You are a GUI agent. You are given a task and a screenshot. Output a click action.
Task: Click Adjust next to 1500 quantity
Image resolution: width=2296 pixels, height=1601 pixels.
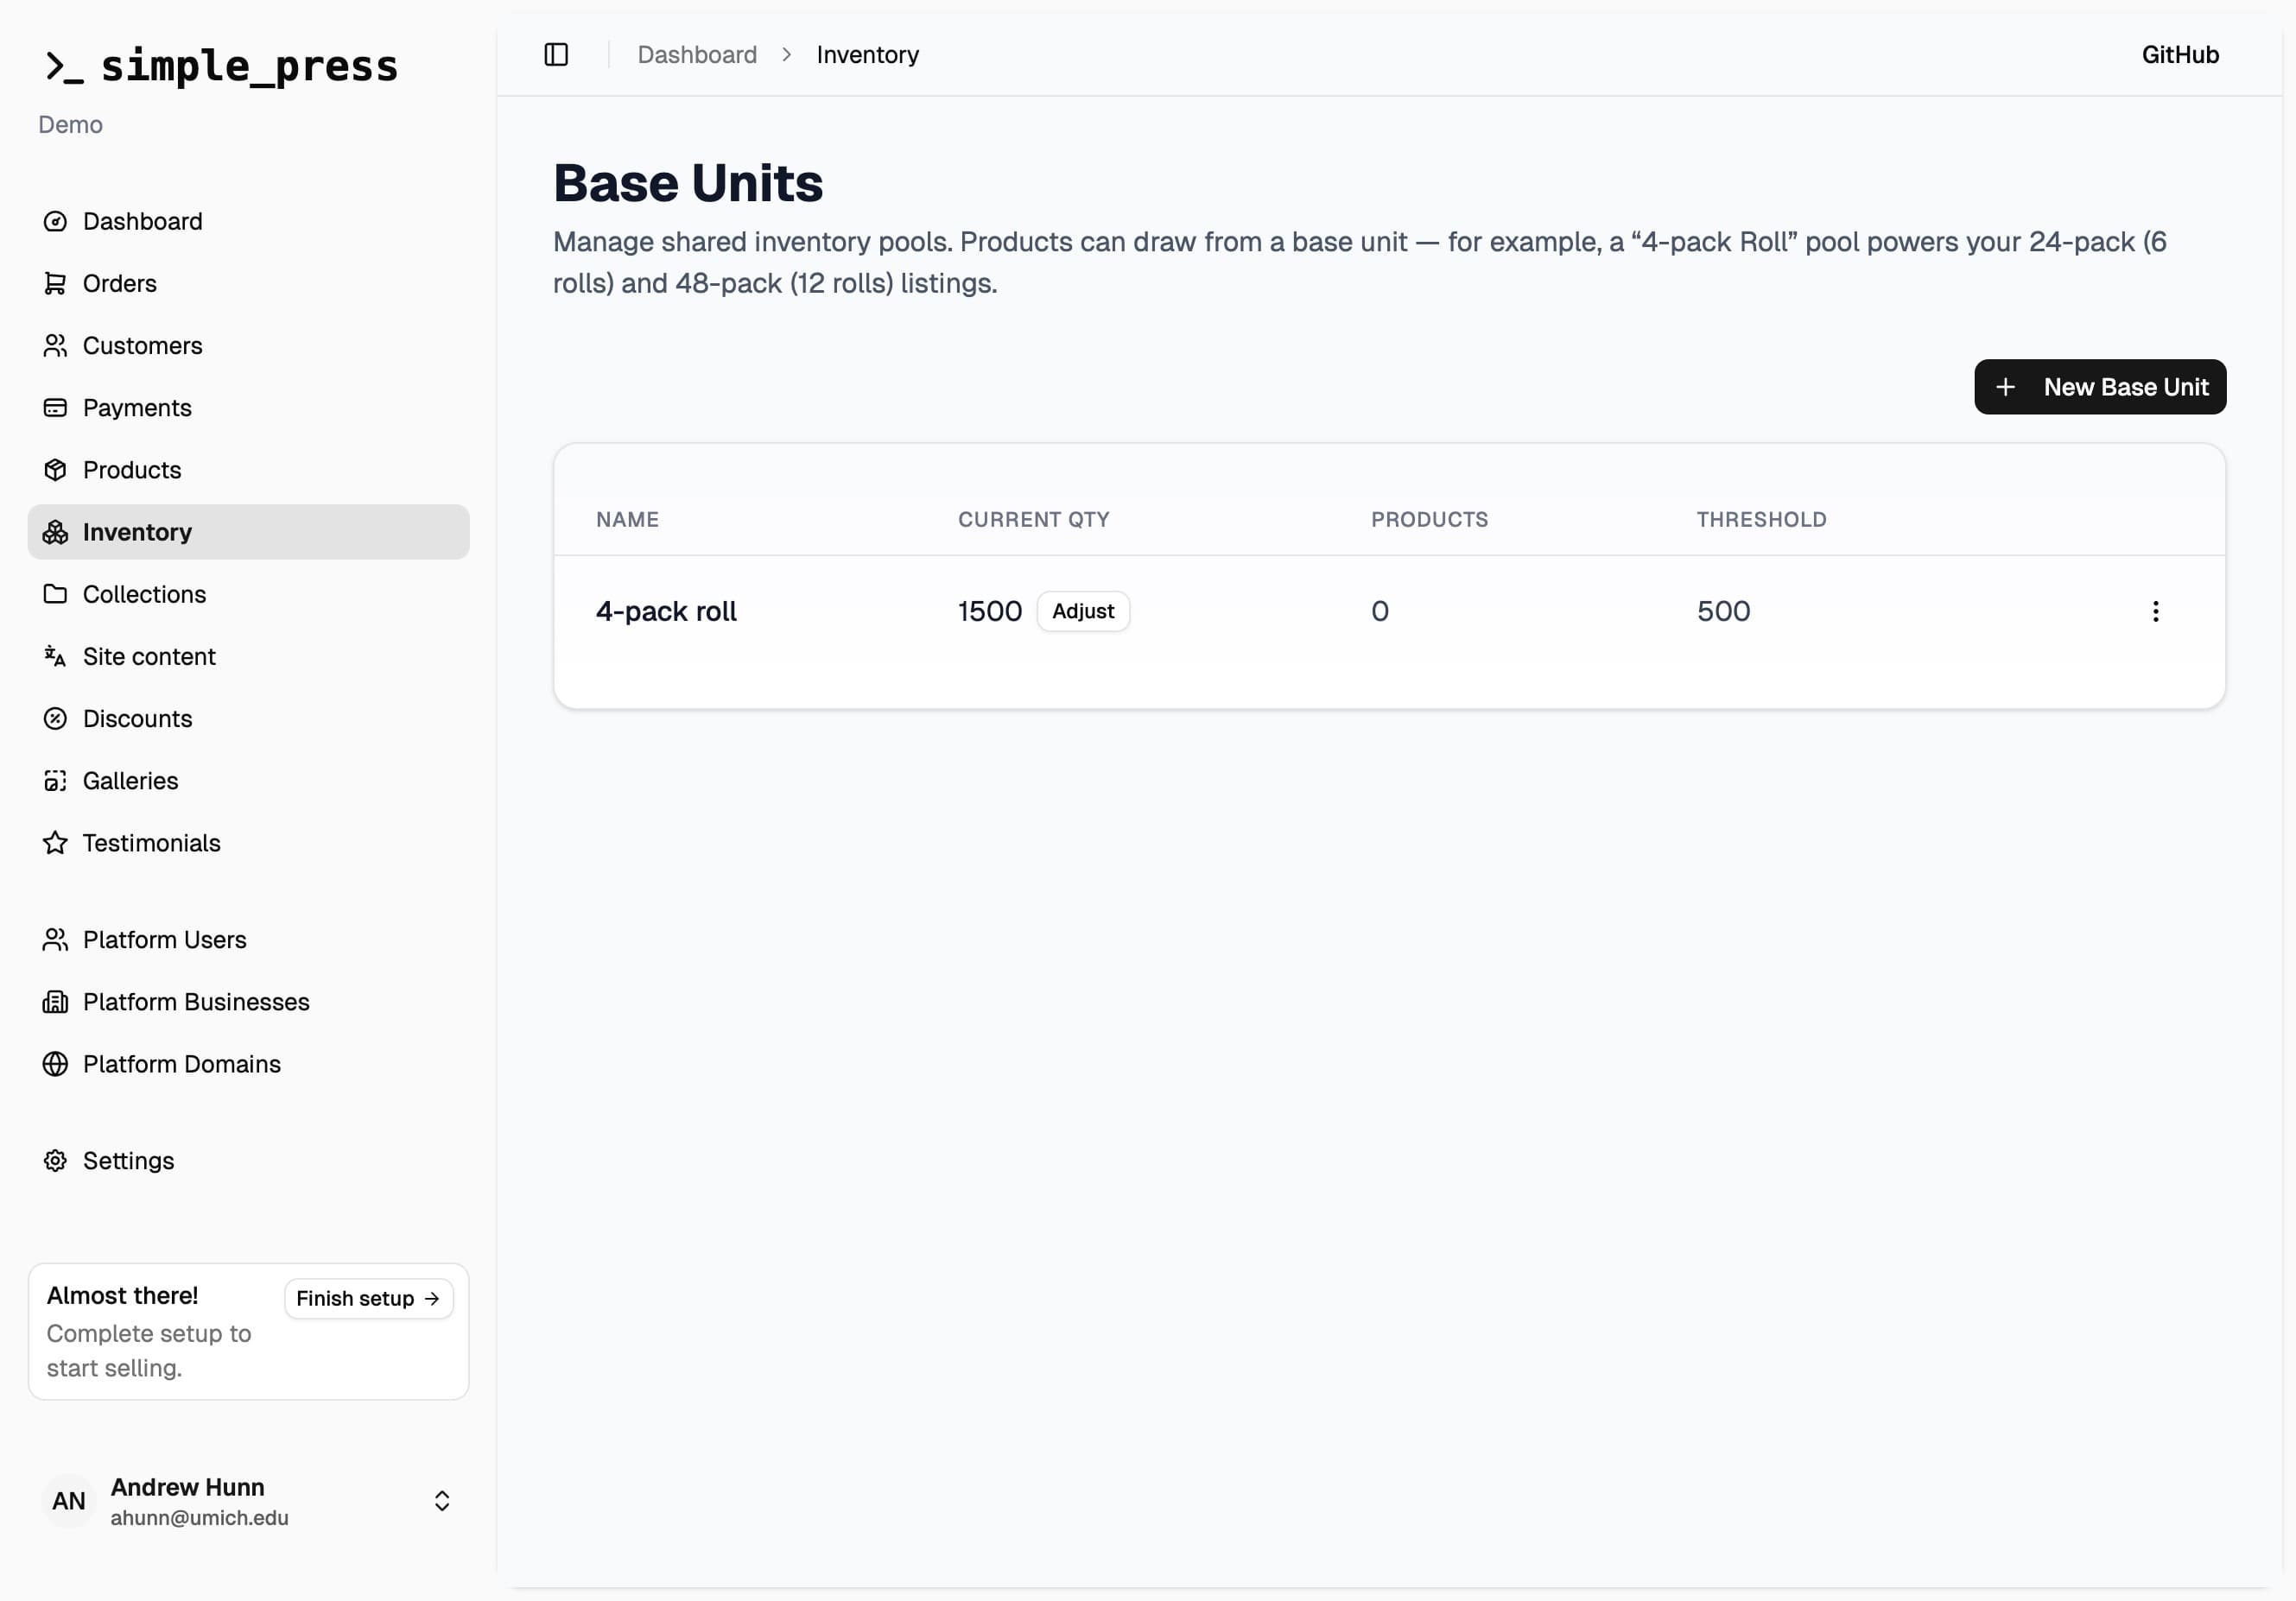1083,611
